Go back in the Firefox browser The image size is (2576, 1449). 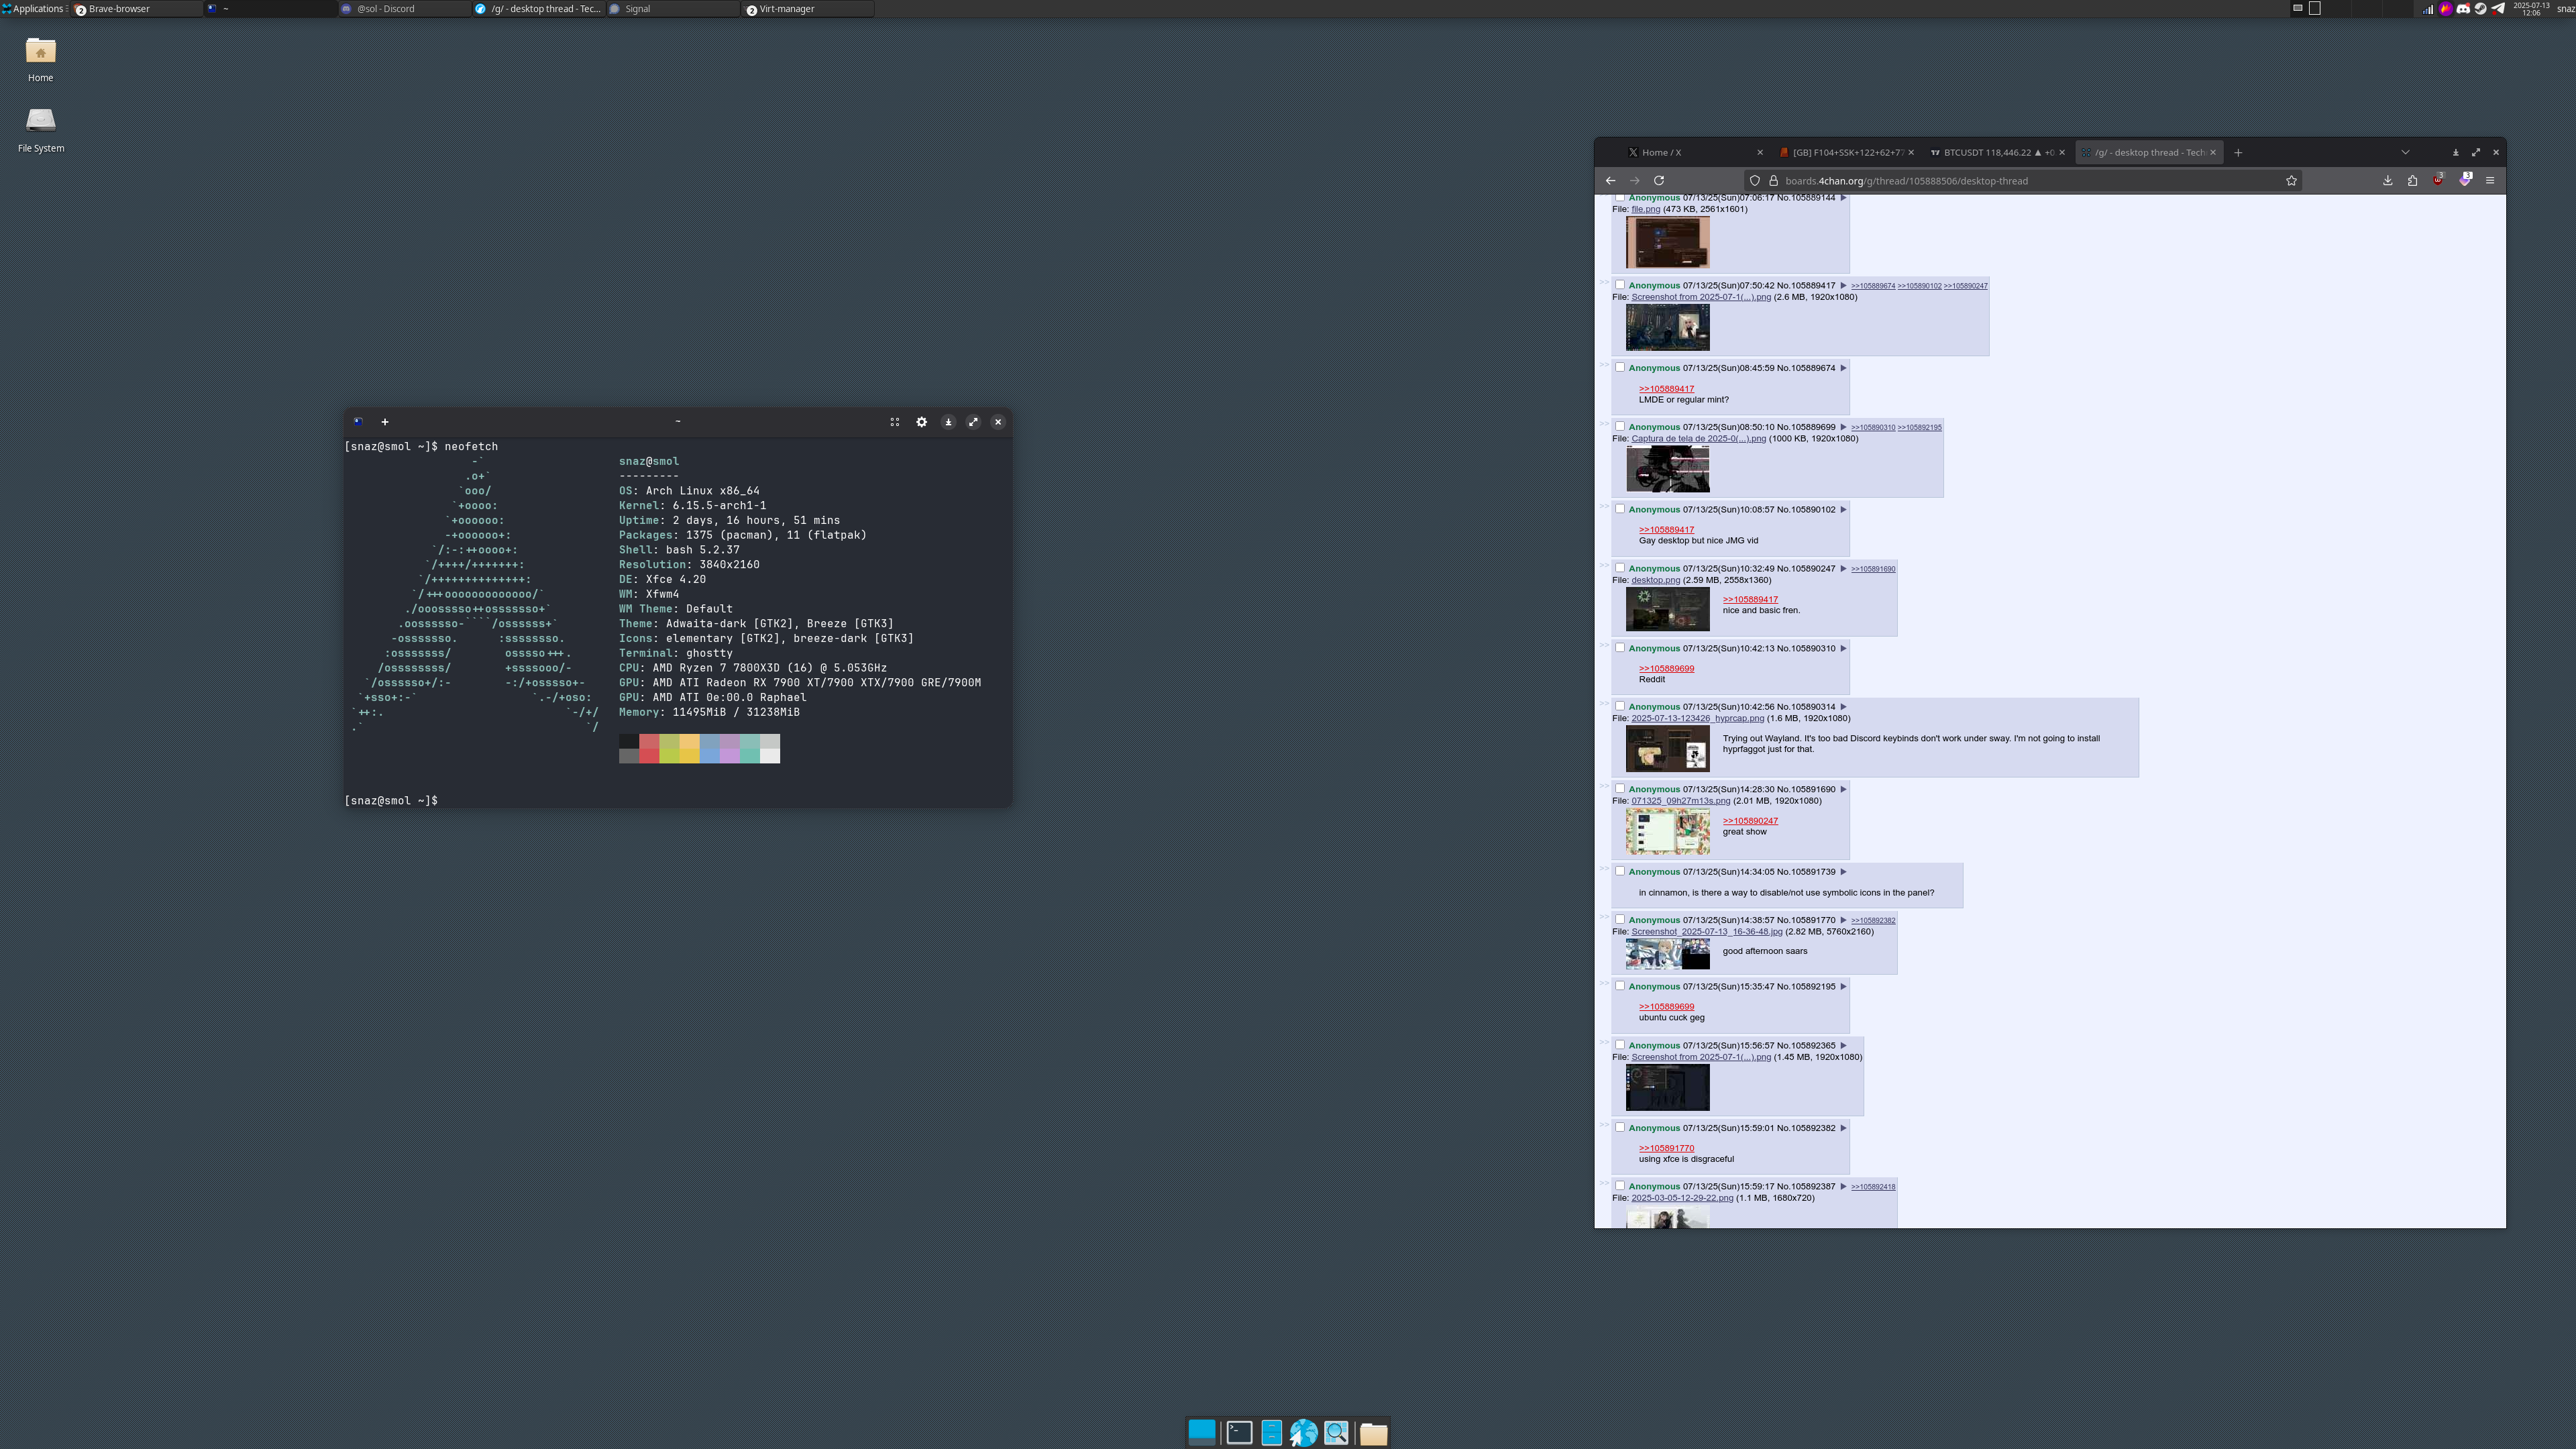point(1610,181)
